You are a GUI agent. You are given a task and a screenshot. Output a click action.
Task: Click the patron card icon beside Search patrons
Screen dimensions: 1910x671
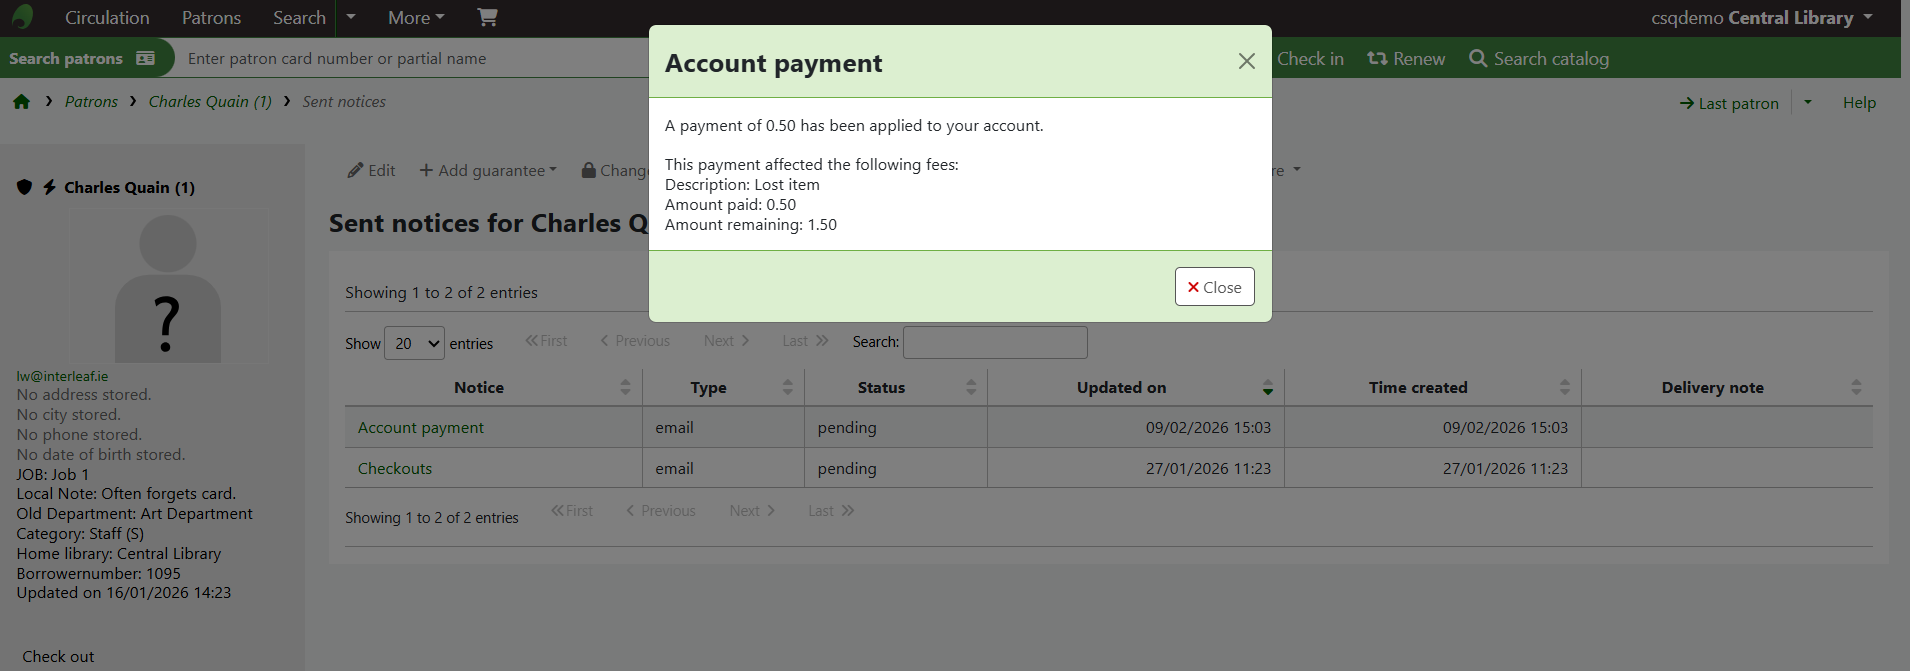click(145, 58)
